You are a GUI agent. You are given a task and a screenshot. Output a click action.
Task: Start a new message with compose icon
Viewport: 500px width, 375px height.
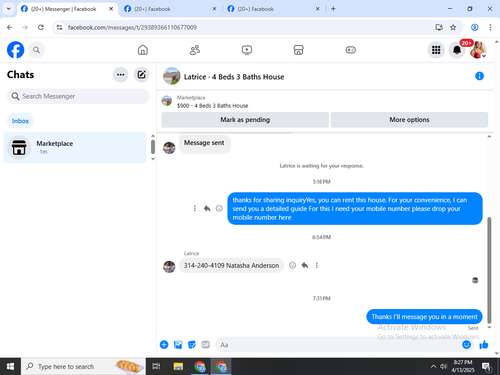pyautogui.click(x=141, y=75)
